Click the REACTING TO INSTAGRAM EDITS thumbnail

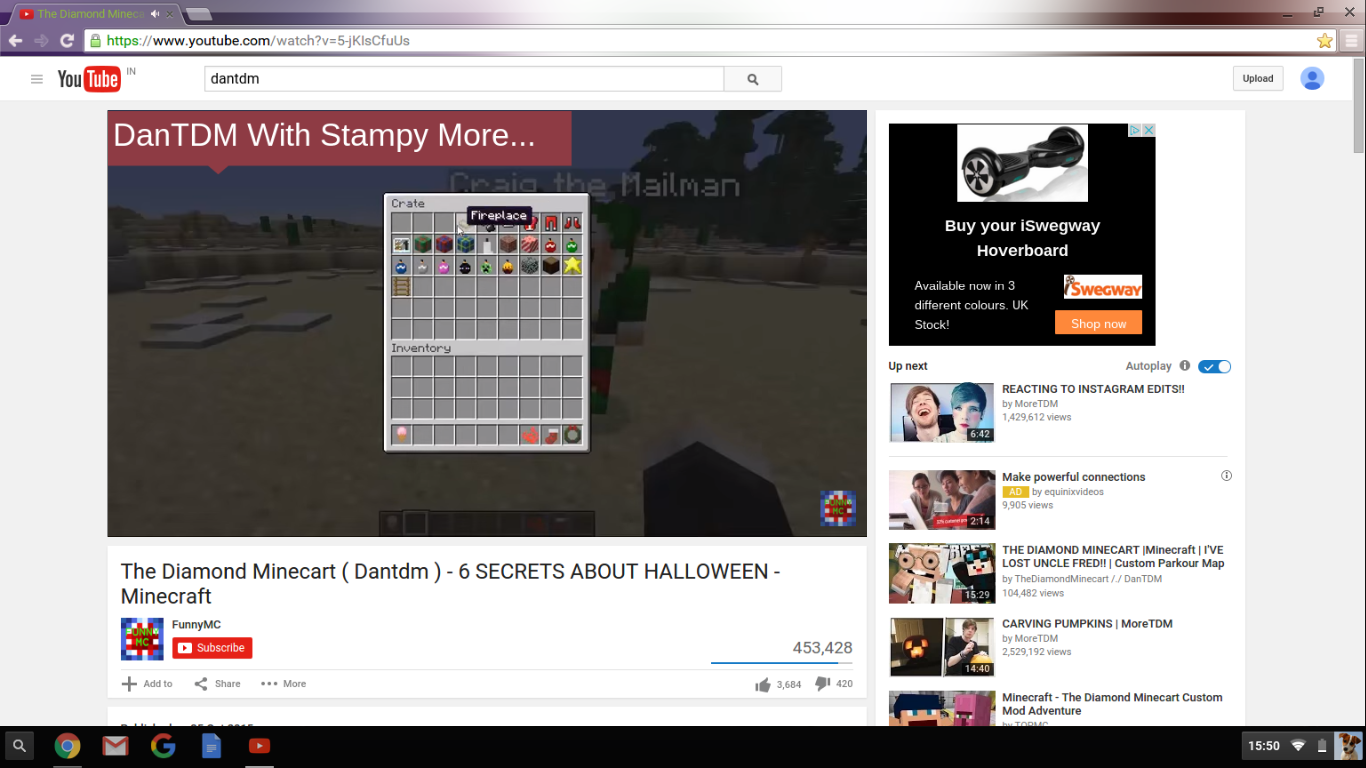click(942, 412)
